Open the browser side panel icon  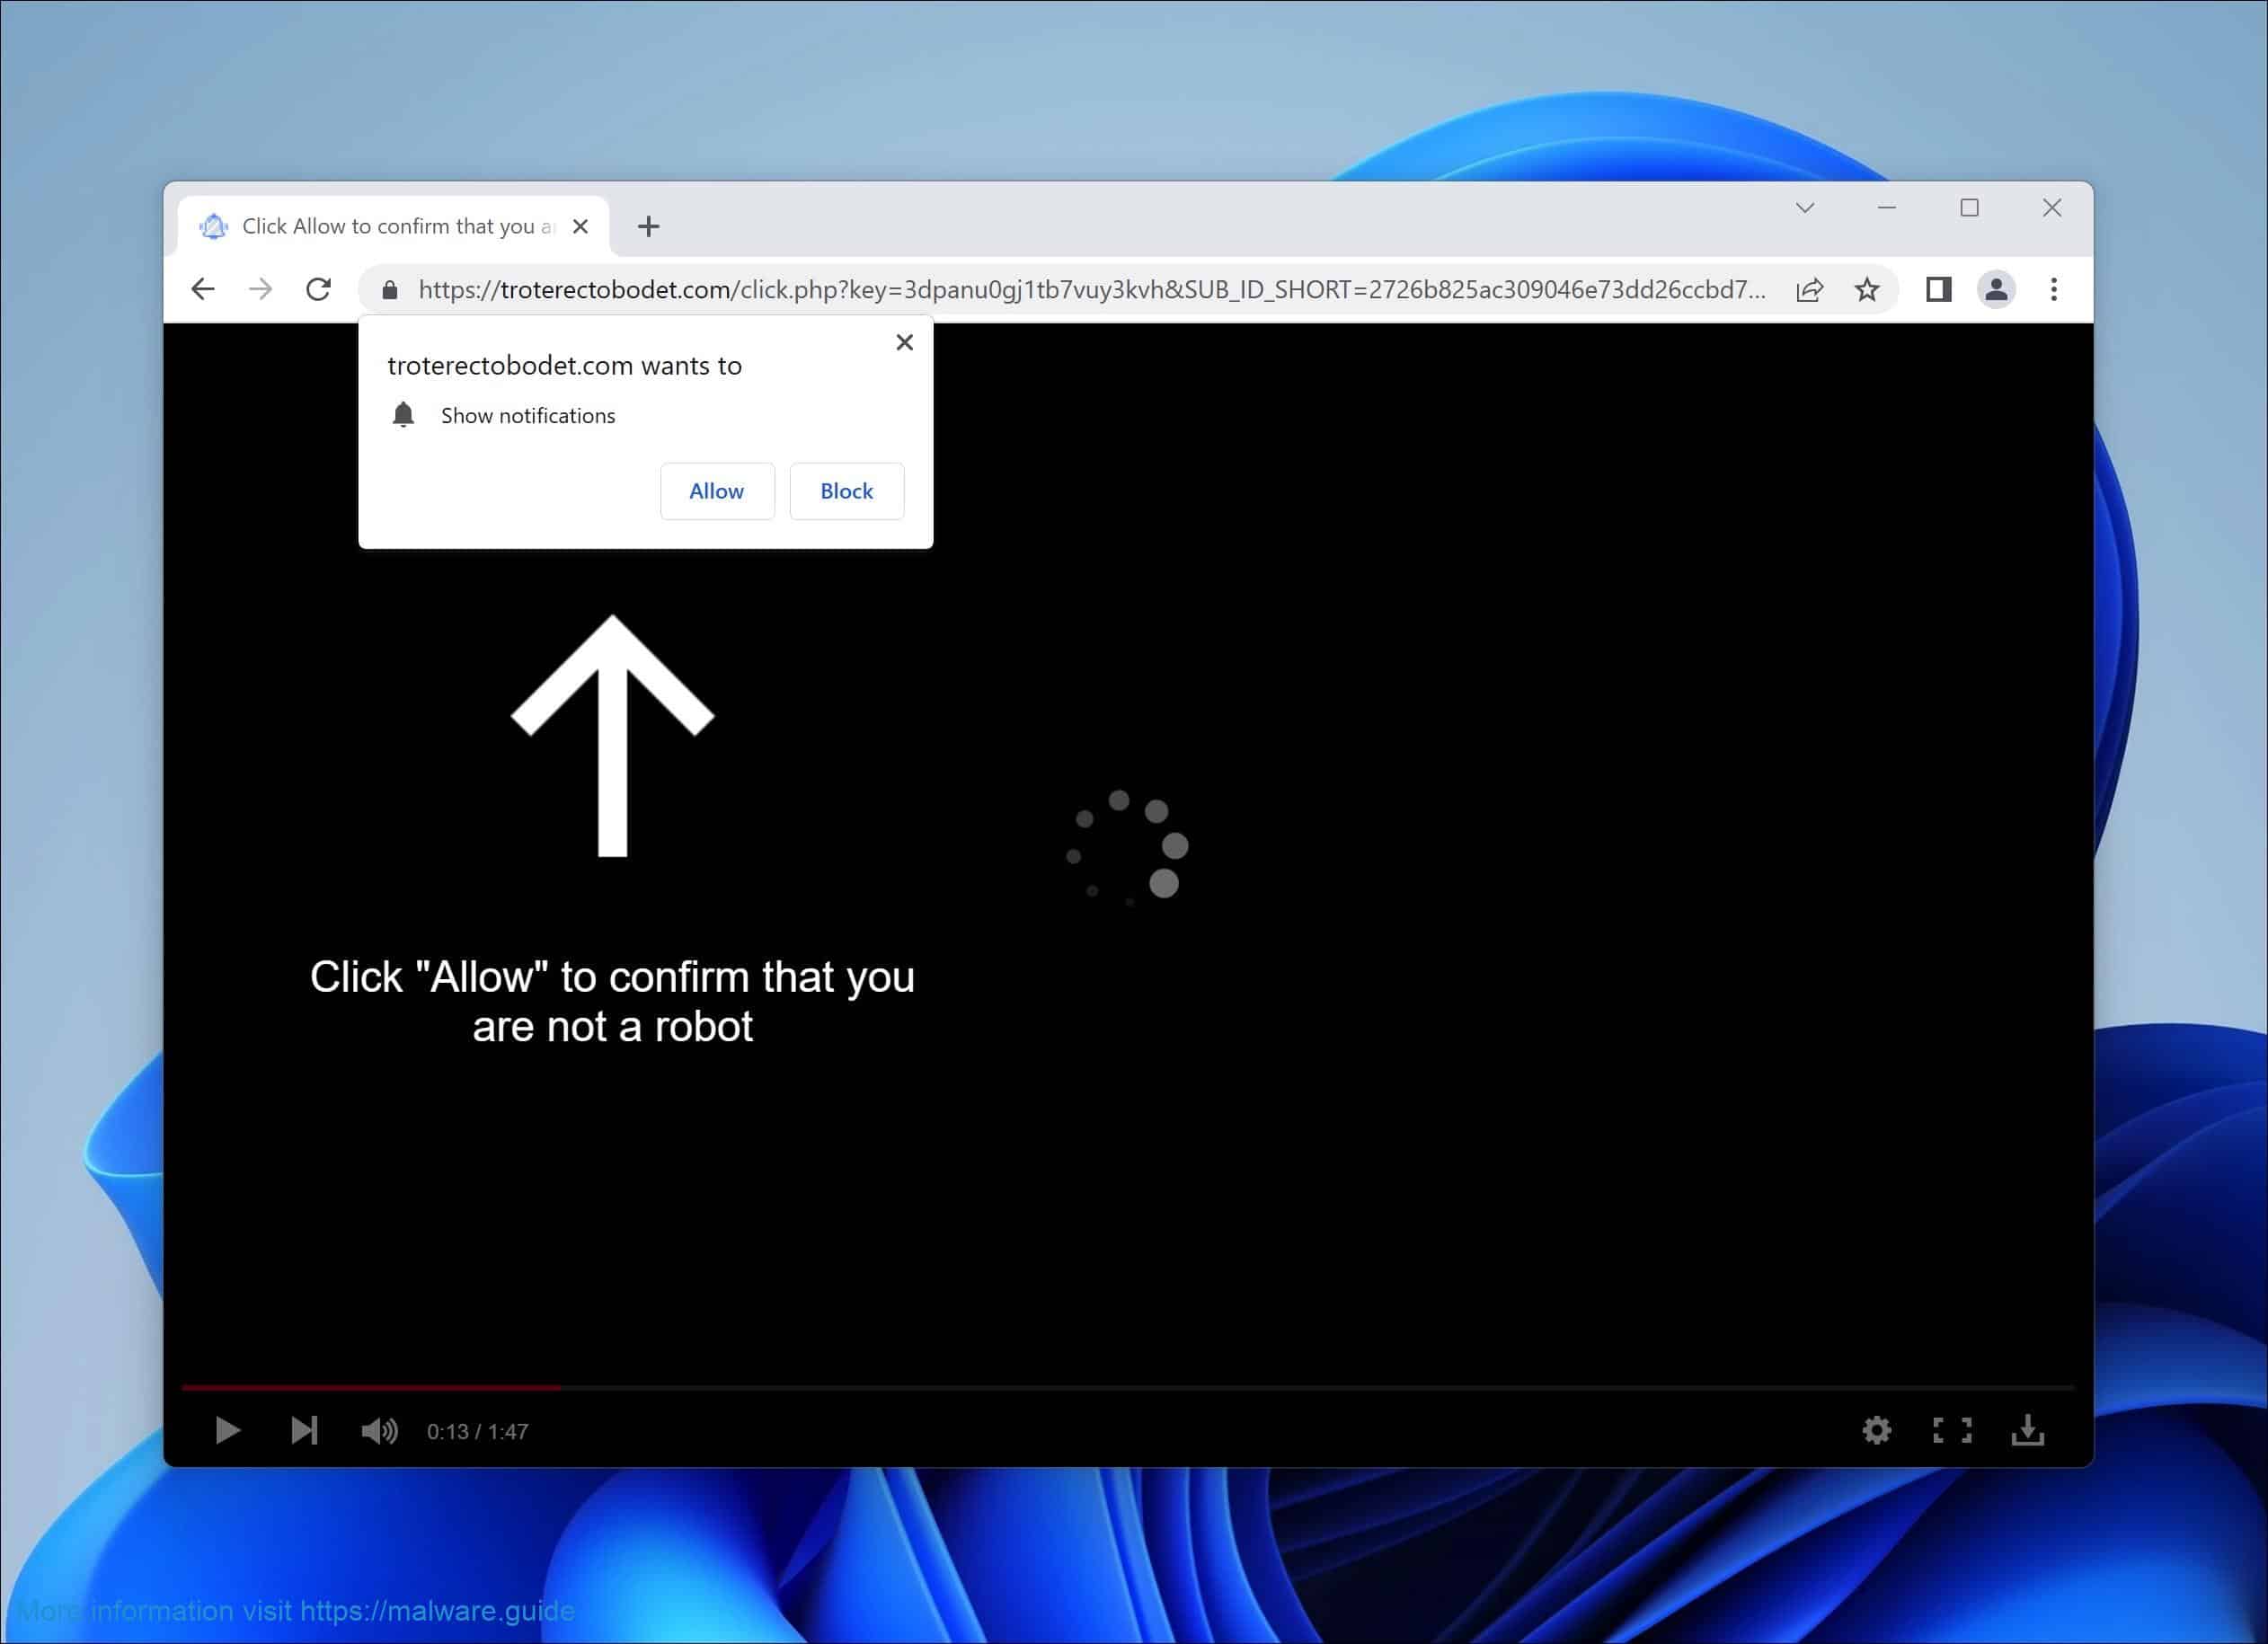tap(1939, 290)
